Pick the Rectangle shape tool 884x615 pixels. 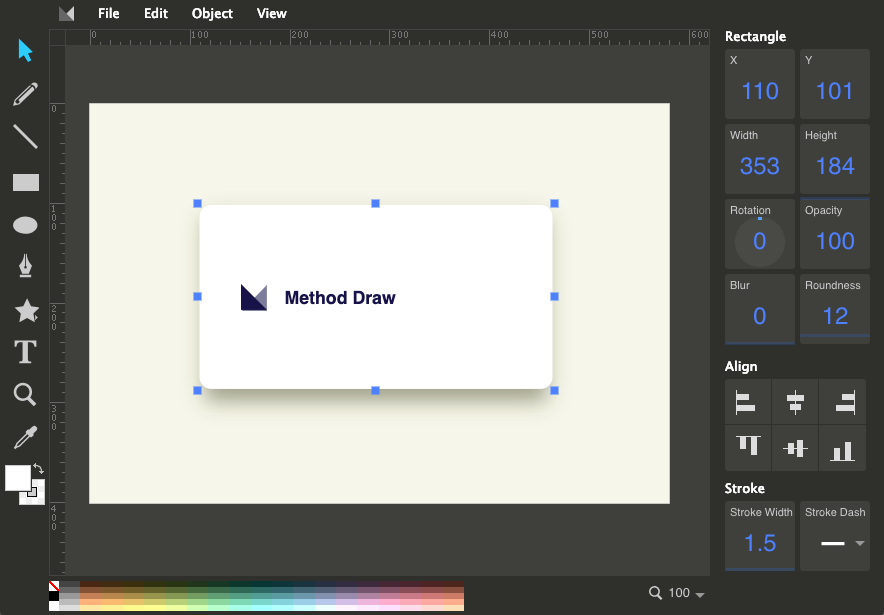[x=25, y=182]
